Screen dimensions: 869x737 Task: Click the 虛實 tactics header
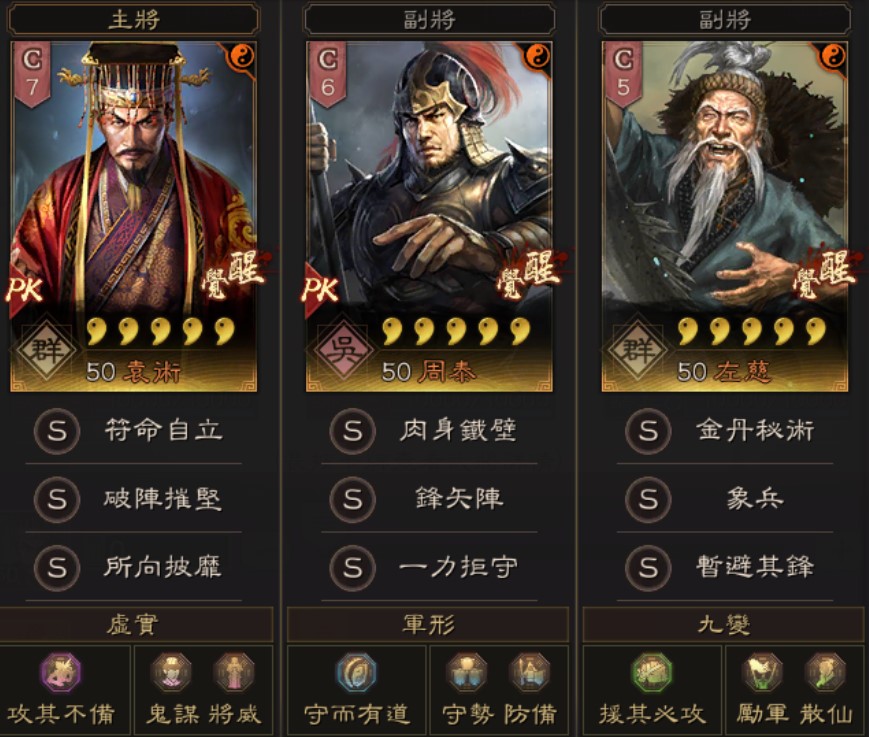click(x=134, y=625)
